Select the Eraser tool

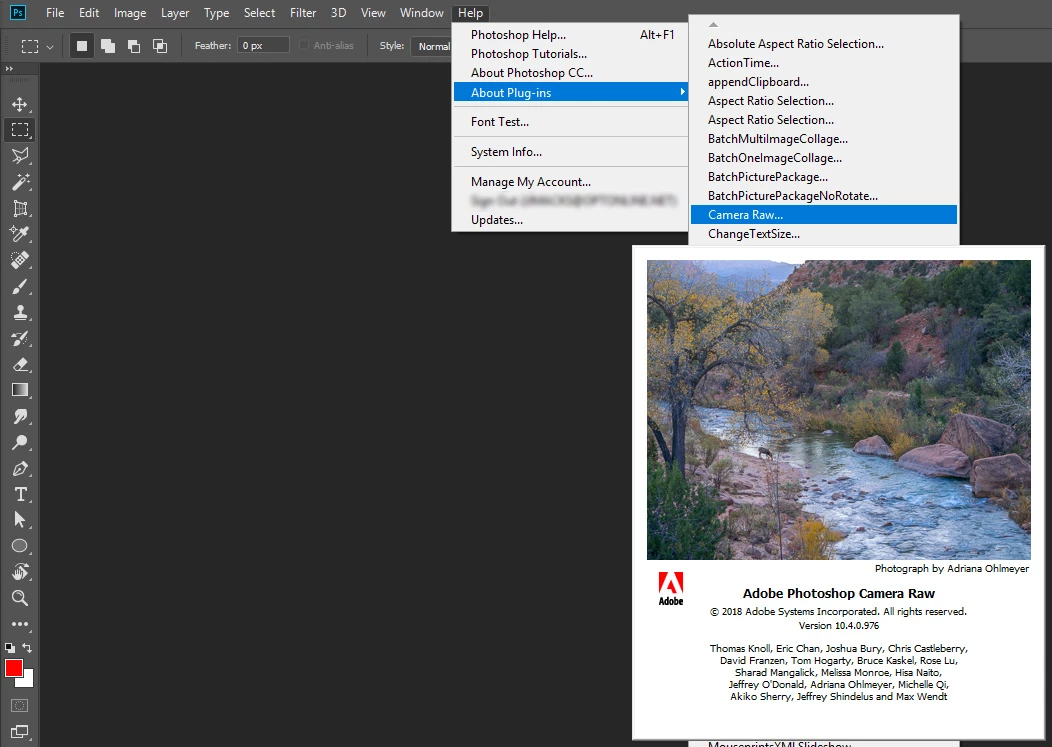(19, 364)
